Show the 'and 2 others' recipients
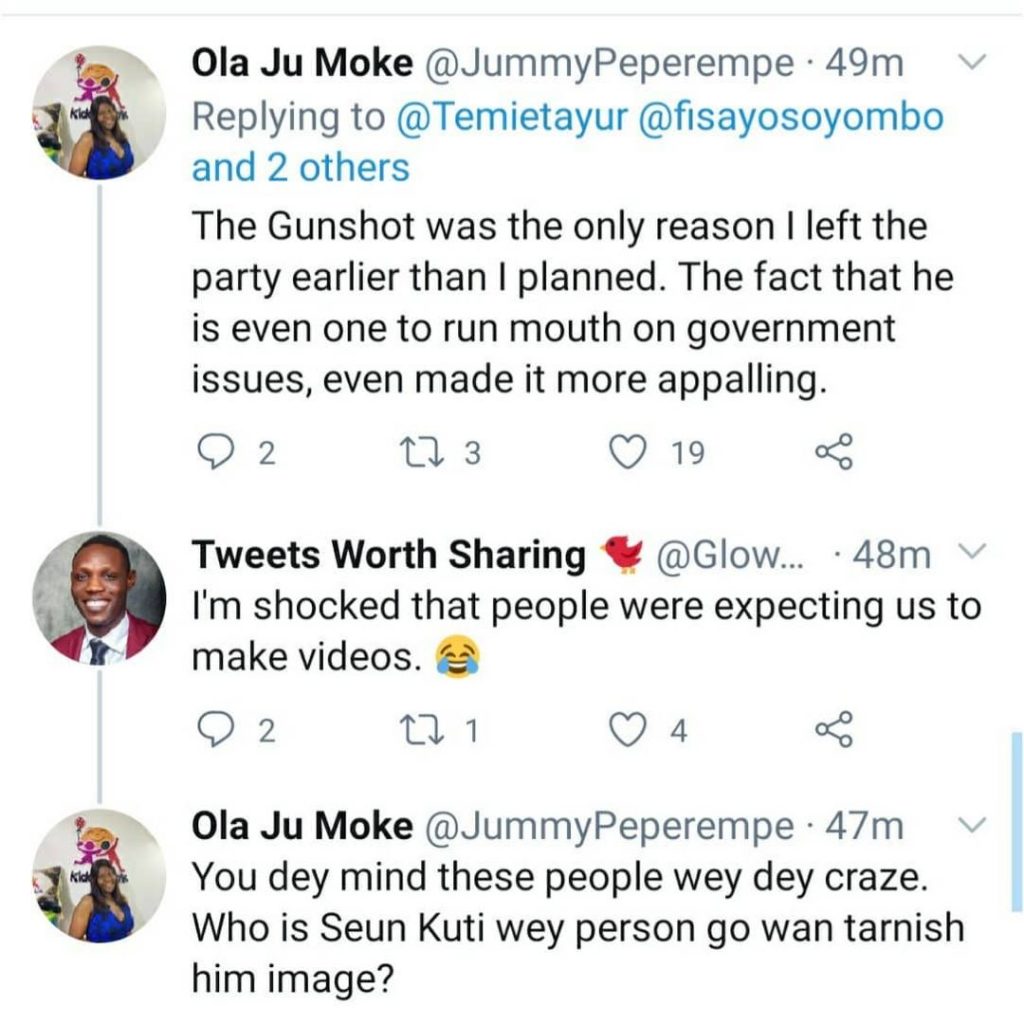1024x1024 pixels. point(300,167)
